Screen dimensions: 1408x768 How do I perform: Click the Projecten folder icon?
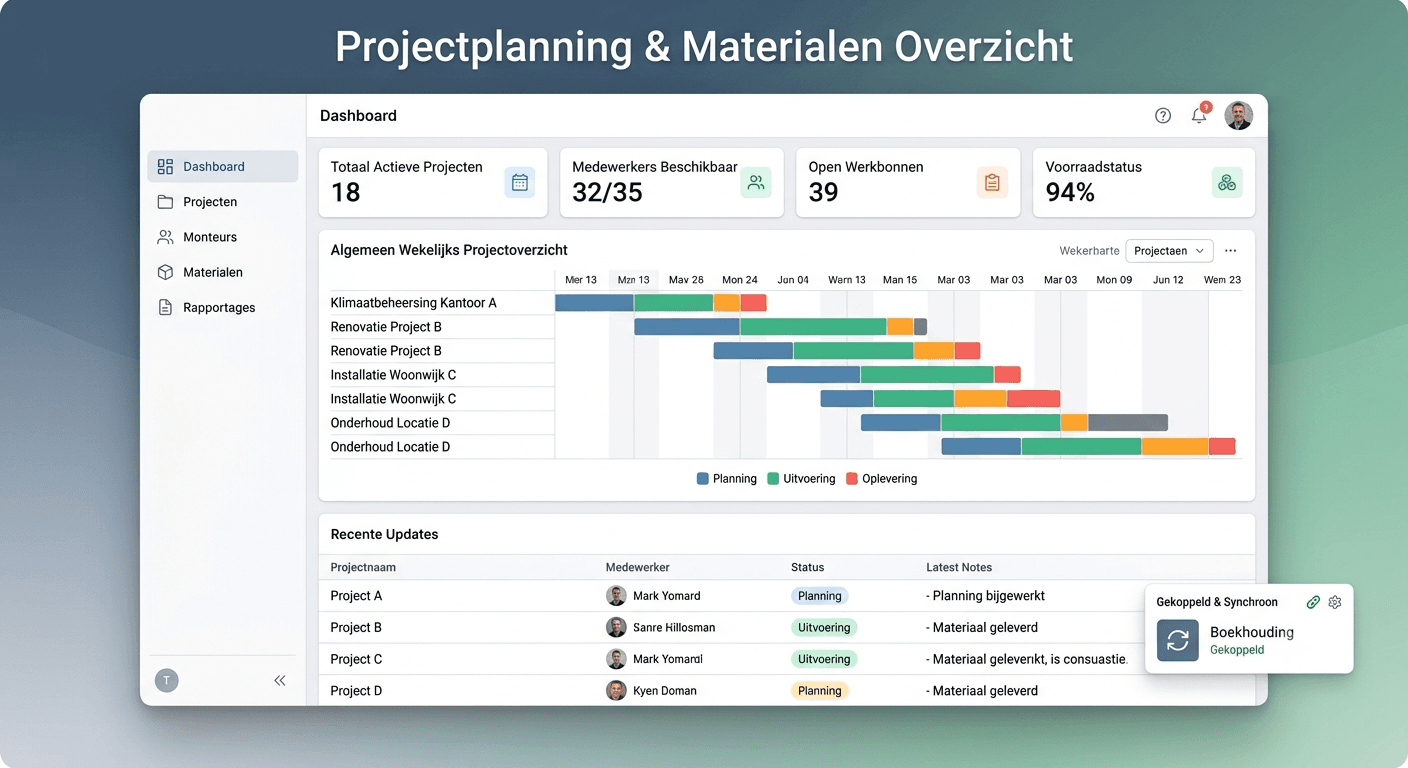166,202
